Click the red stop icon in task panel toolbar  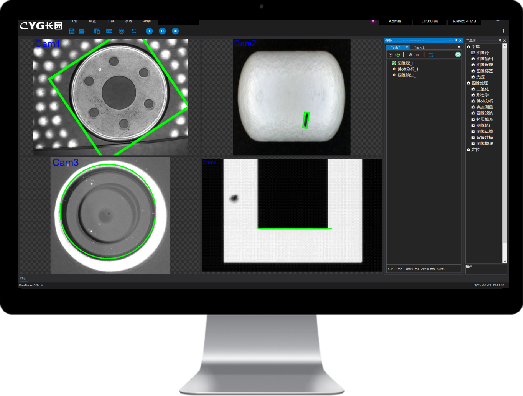pos(418,54)
